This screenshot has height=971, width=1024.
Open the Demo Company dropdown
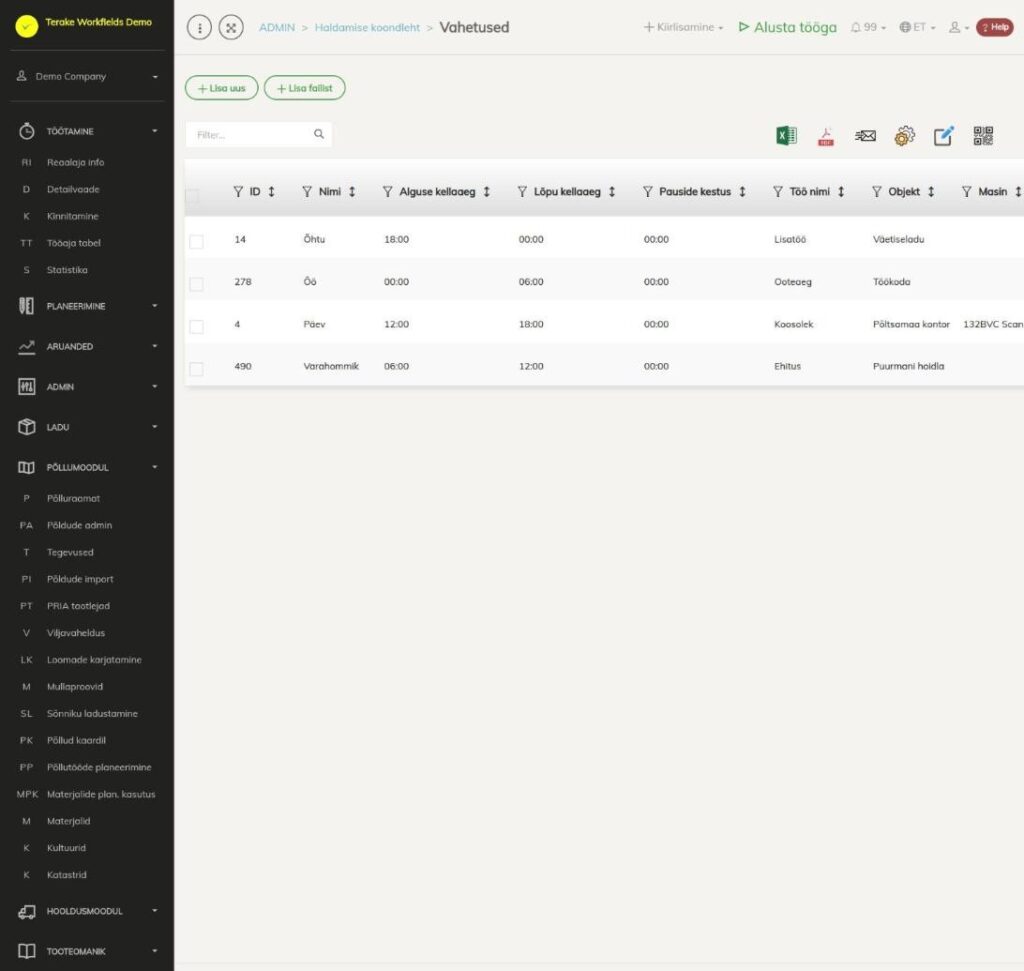pyautogui.click(x=88, y=76)
